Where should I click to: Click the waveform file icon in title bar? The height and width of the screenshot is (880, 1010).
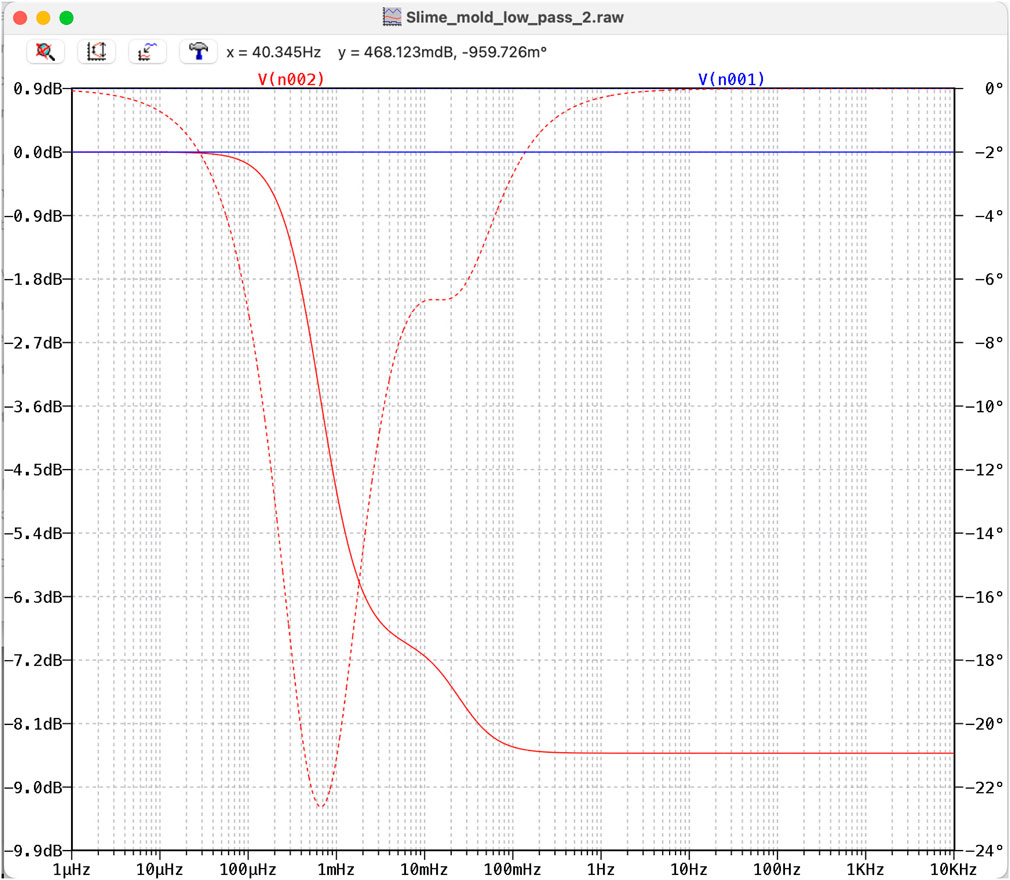392,17
